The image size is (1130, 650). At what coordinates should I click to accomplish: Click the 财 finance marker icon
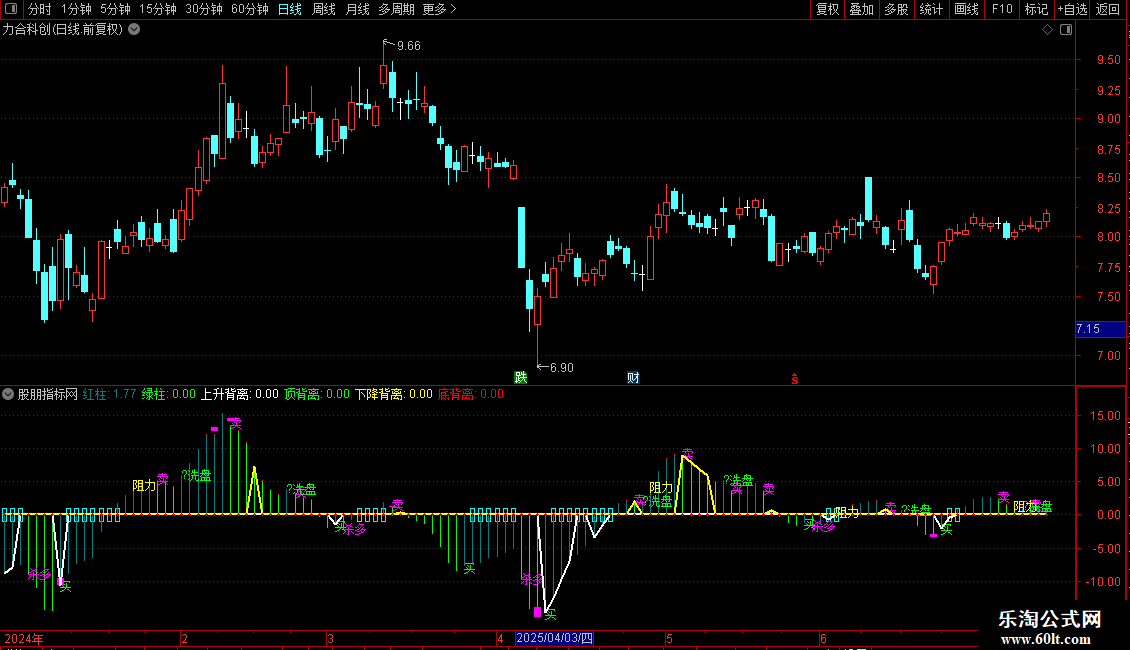tap(633, 378)
